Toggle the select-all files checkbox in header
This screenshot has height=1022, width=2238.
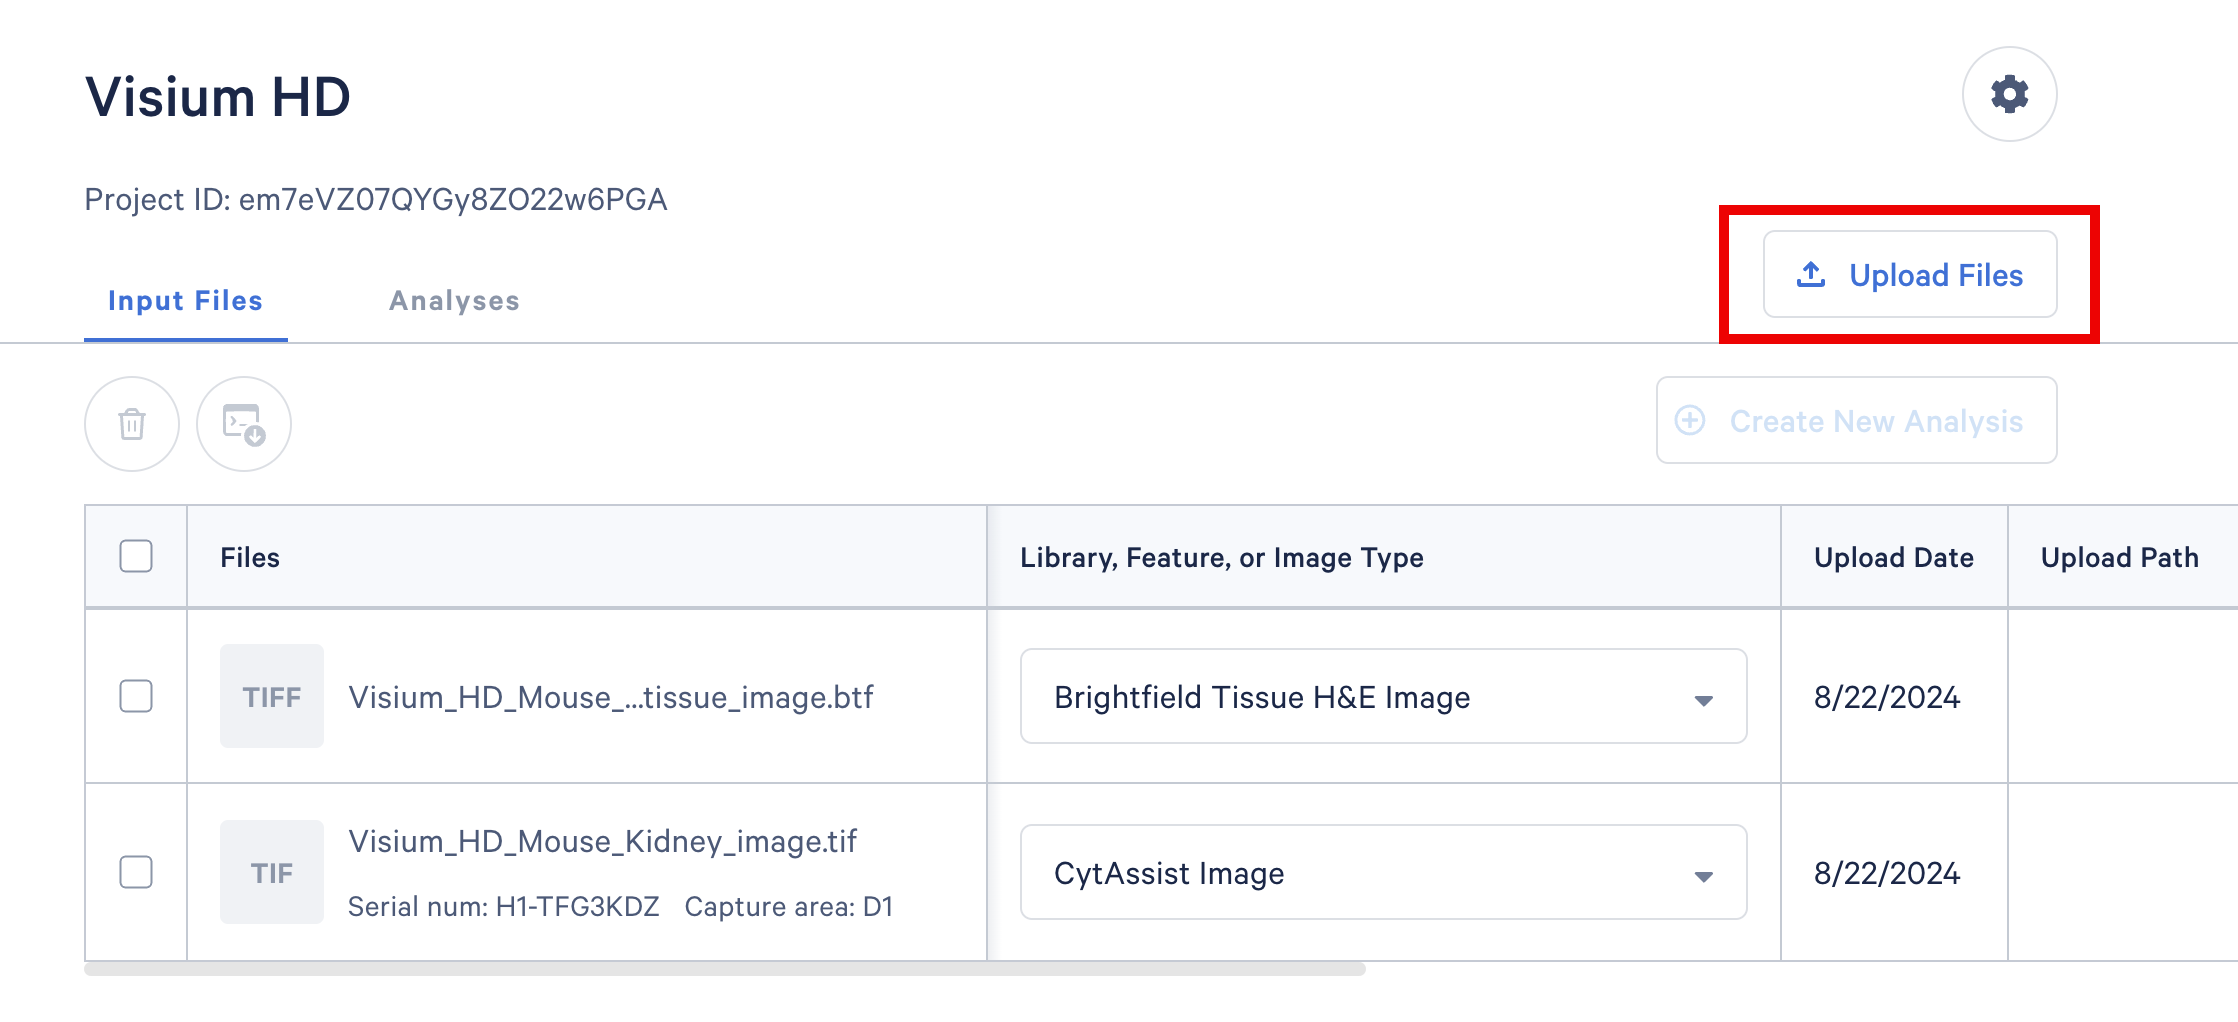[136, 556]
